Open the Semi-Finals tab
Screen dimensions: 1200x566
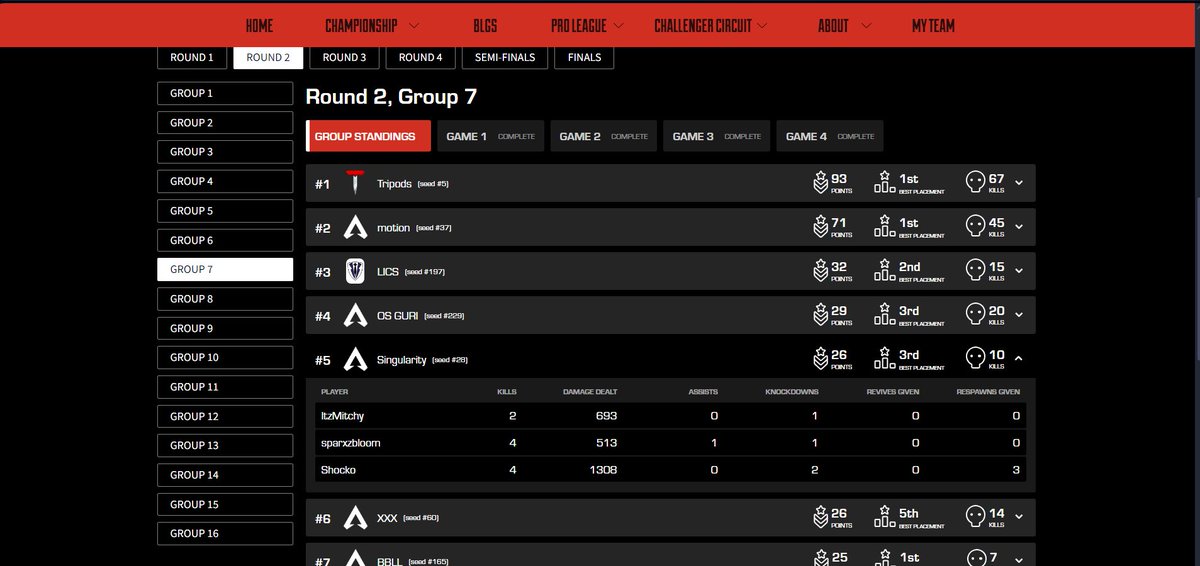pos(505,57)
